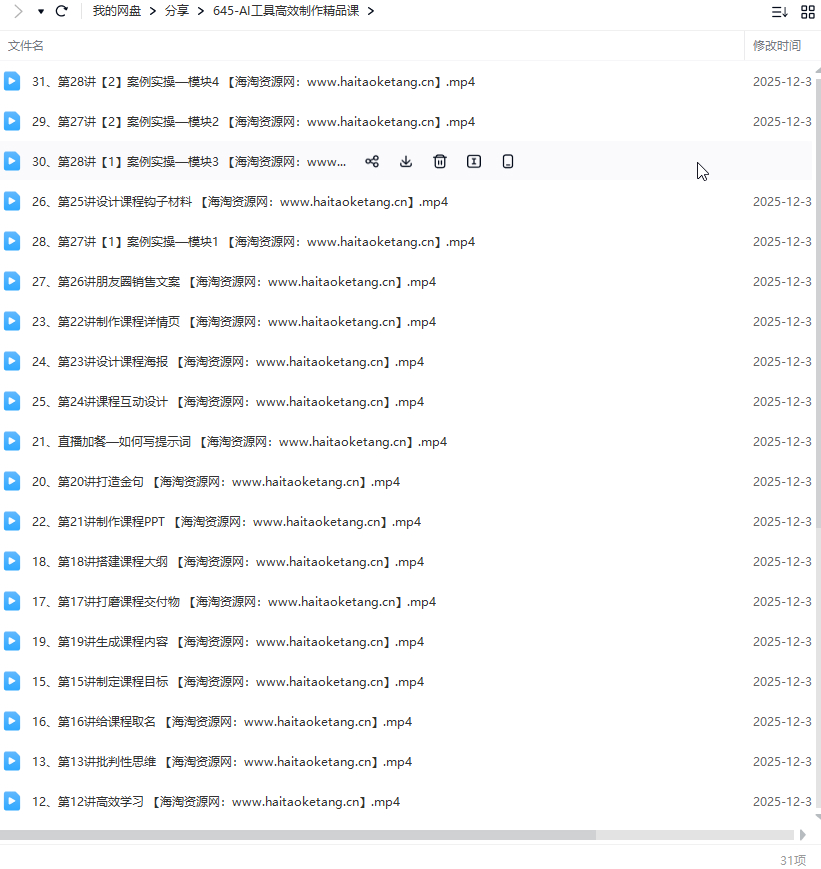821x869 pixels.
Task: Refresh the current folder listing
Action: point(62,11)
